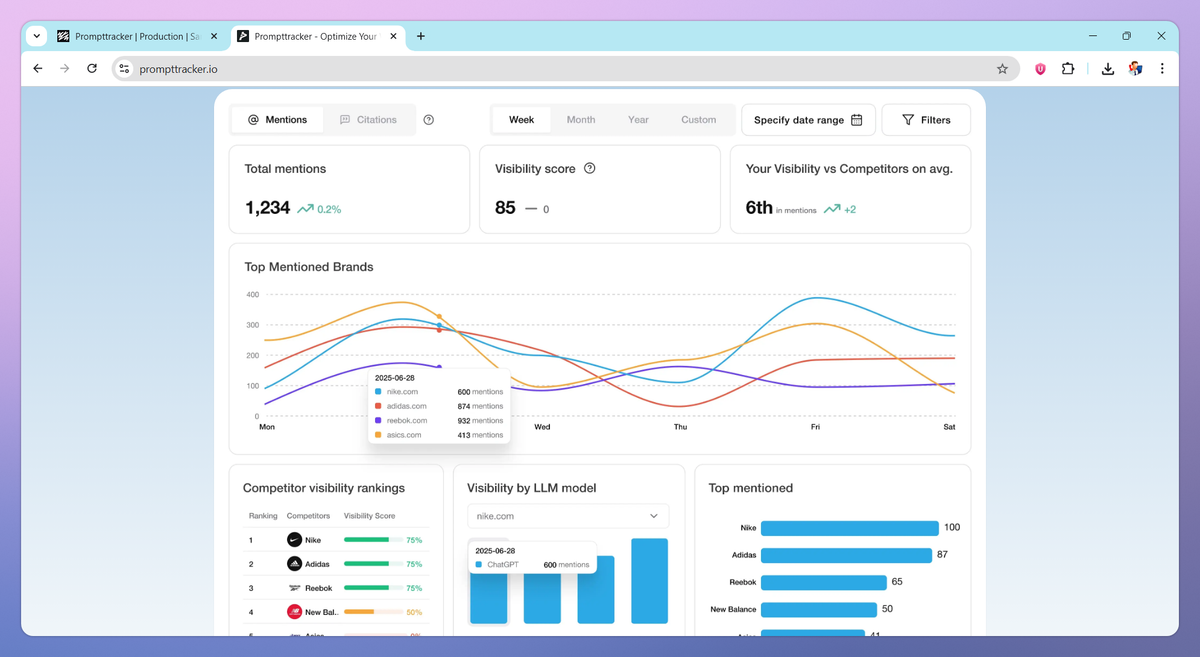Screen dimensions: 1200x657
Task: Open site information icon in address bar
Action: tap(124, 69)
